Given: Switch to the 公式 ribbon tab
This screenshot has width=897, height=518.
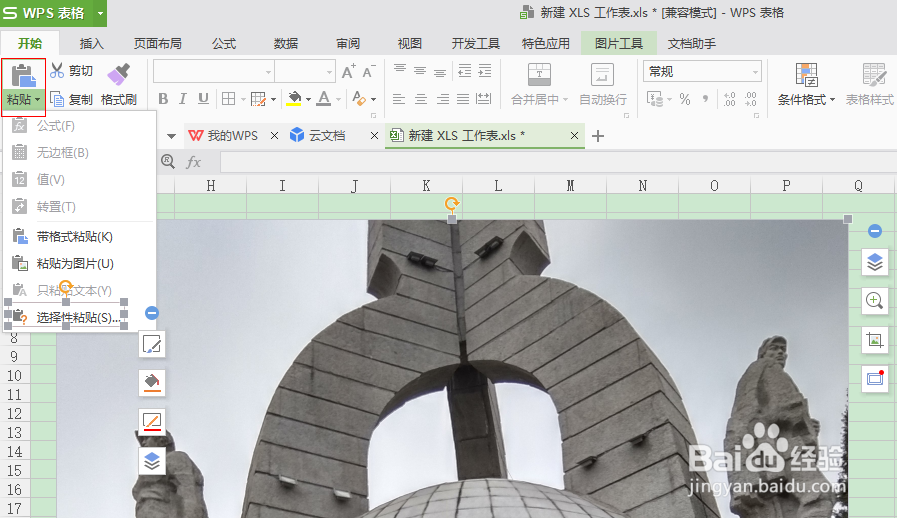Looking at the screenshot, I should point(224,44).
